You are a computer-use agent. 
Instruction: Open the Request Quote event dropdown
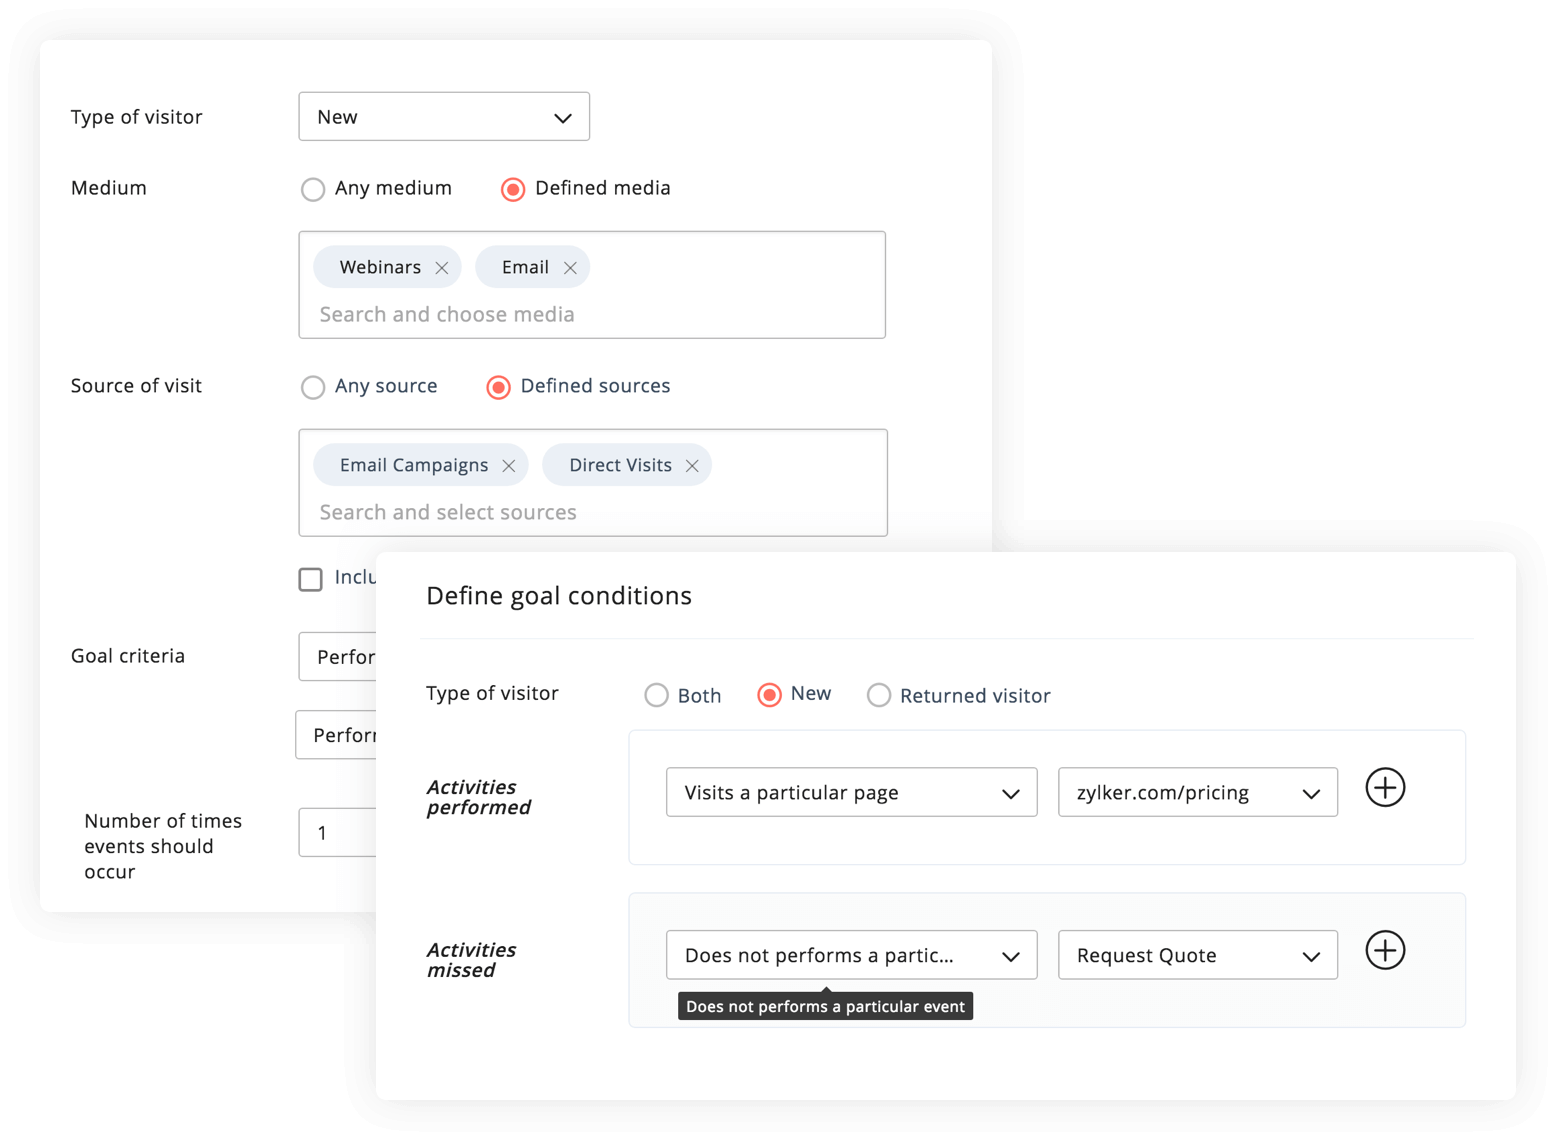(1197, 956)
